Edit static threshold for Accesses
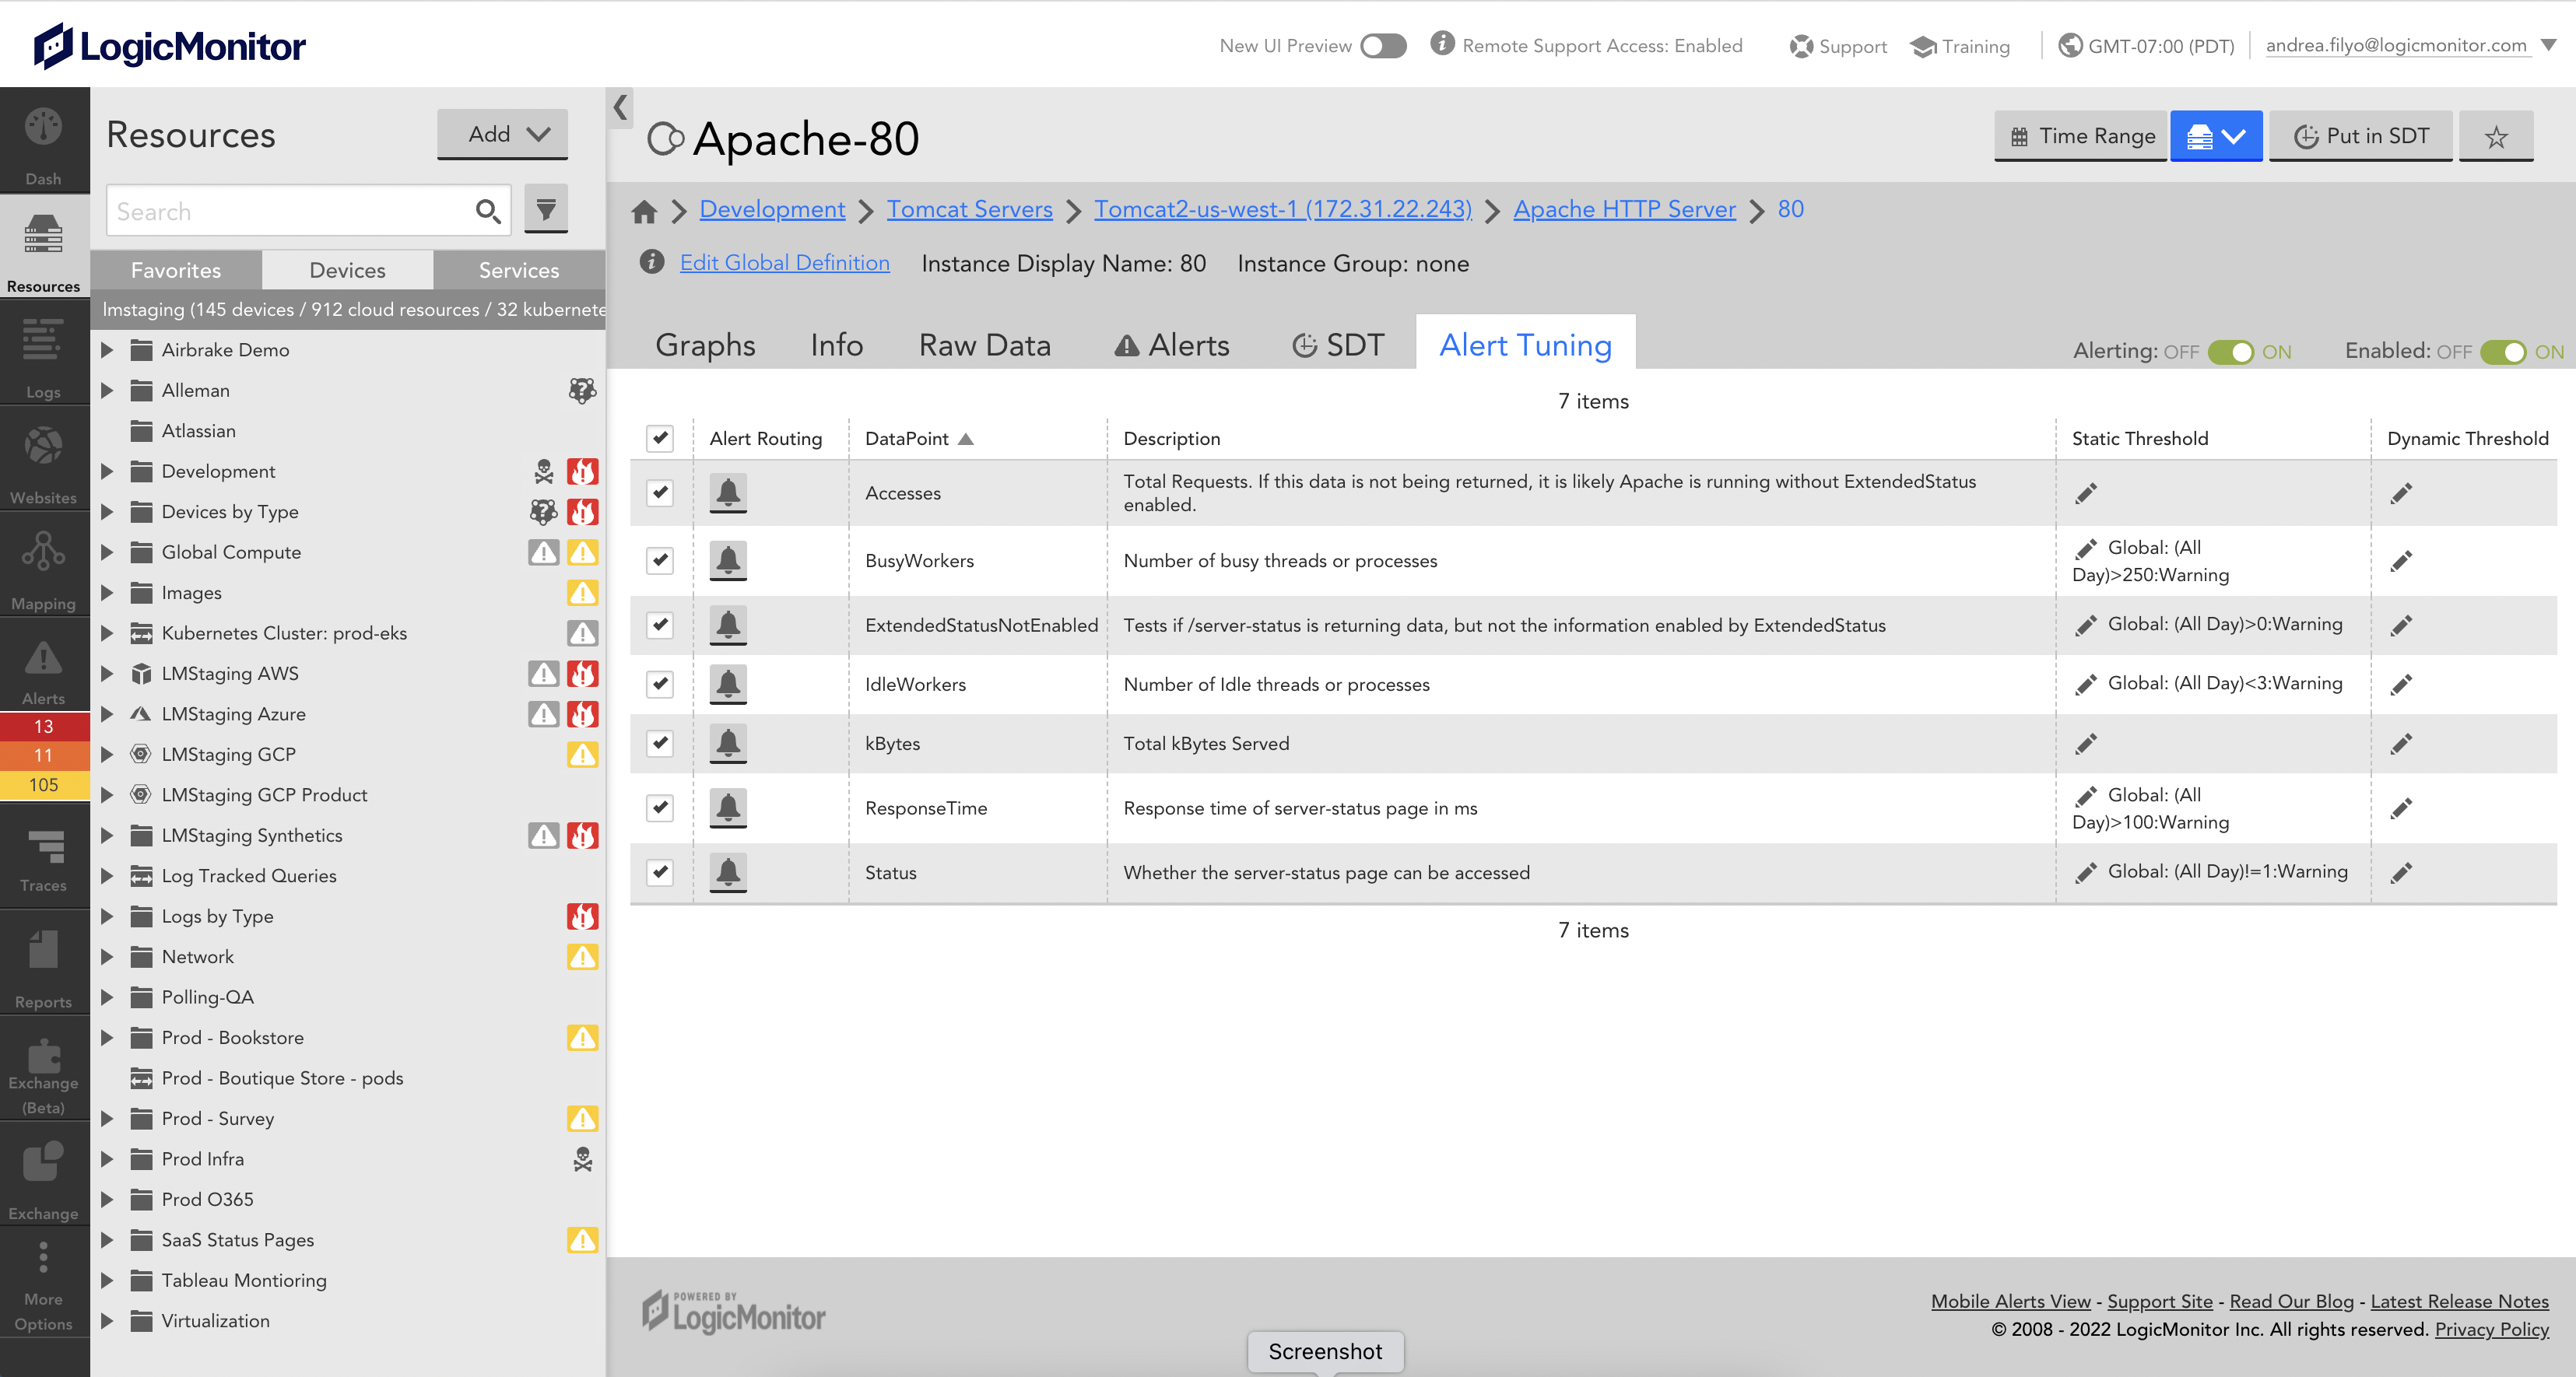The height and width of the screenshot is (1377, 2576). pyautogui.click(x=2086, y=493)
